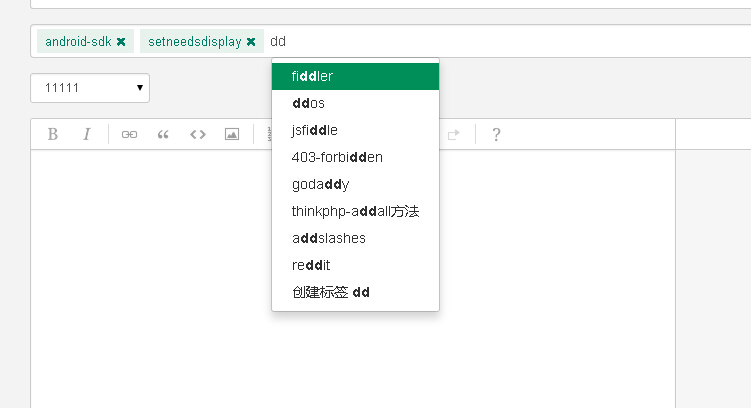Apply bold formatting with the B icon
This screenshot has height=408, width=751.
click(53, 134)
